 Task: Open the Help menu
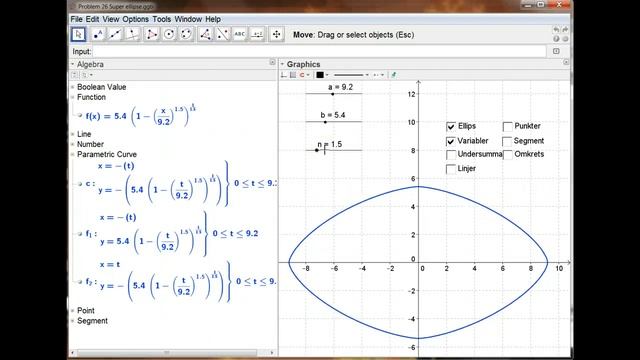[213, 19]
